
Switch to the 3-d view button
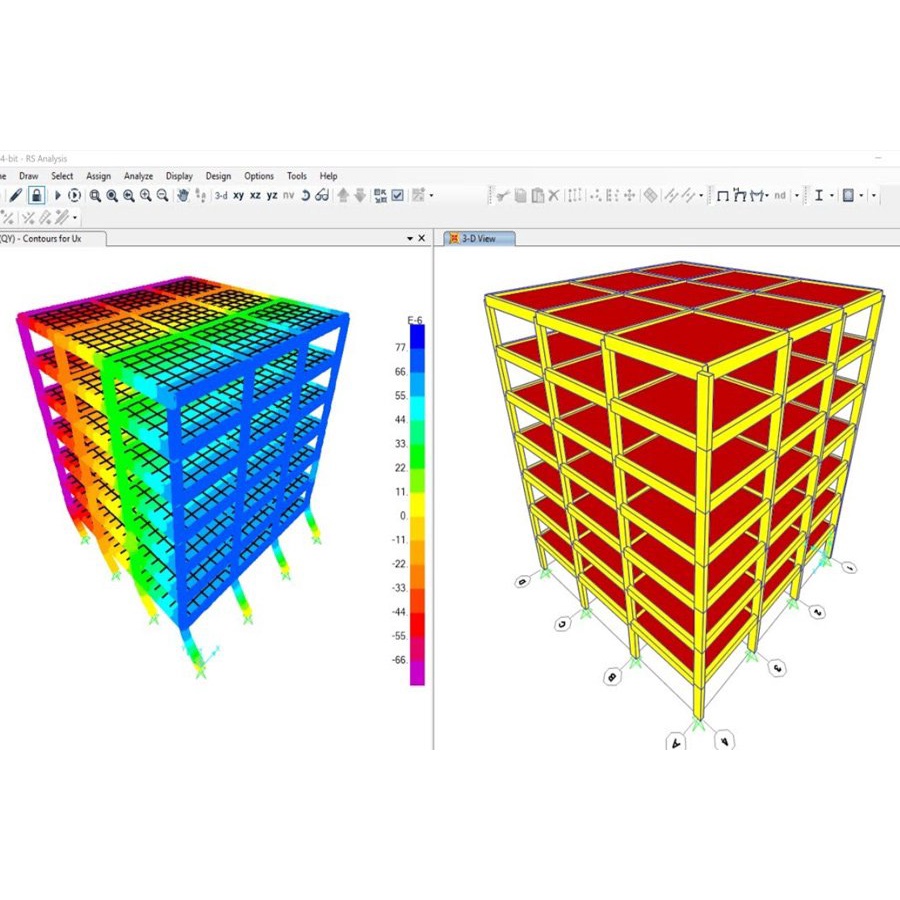click(x=221, y=196)
